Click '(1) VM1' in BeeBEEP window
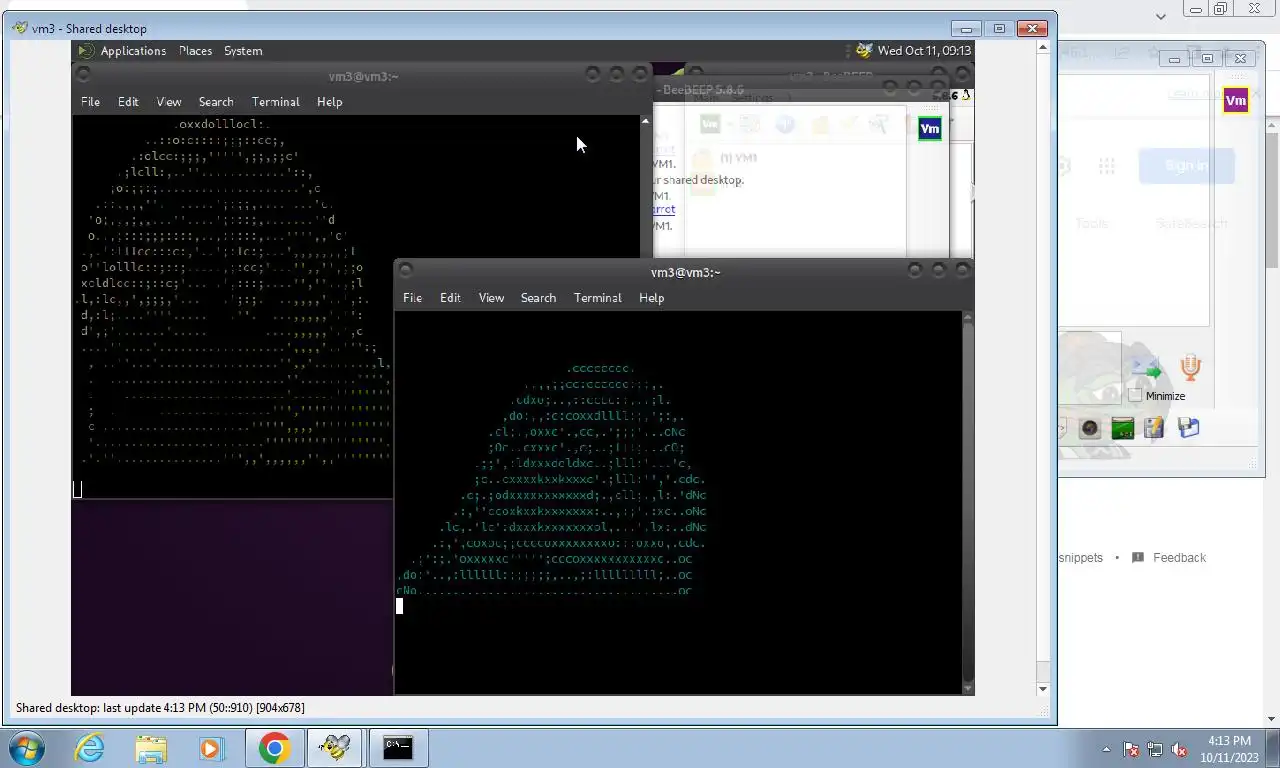This screenshot has width=1280, height=768. click(738, 158)
